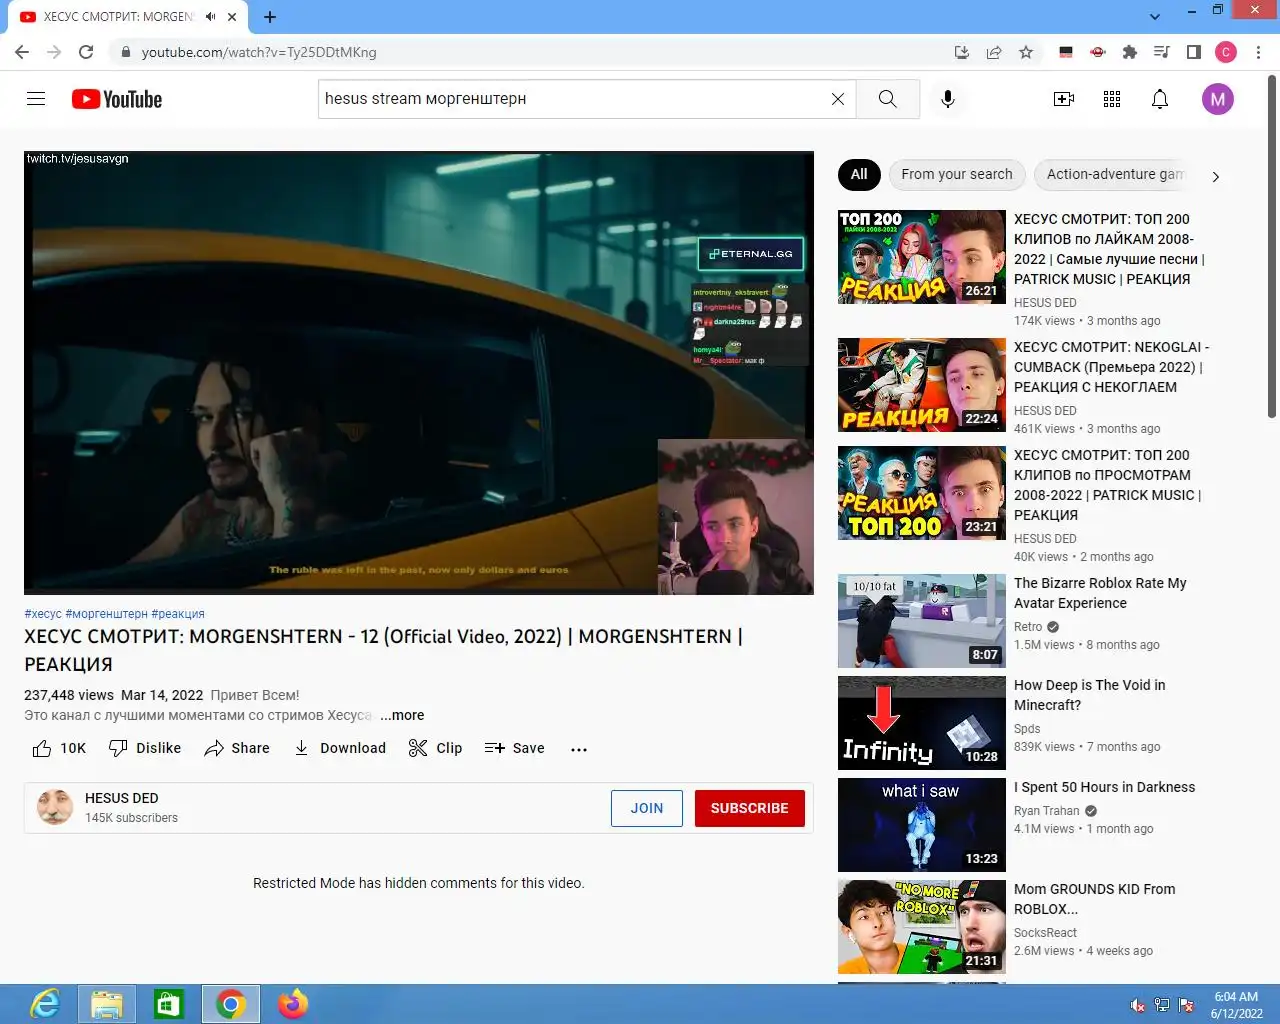The height and width of the screenshot is (1024, 1280).
Task: Click the video player area
Action: [x=419, y=373]
